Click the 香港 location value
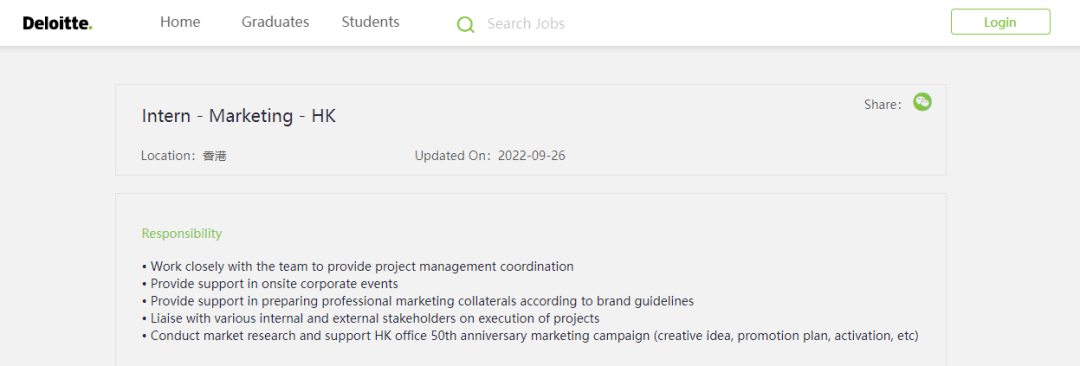 click(215, 156)
